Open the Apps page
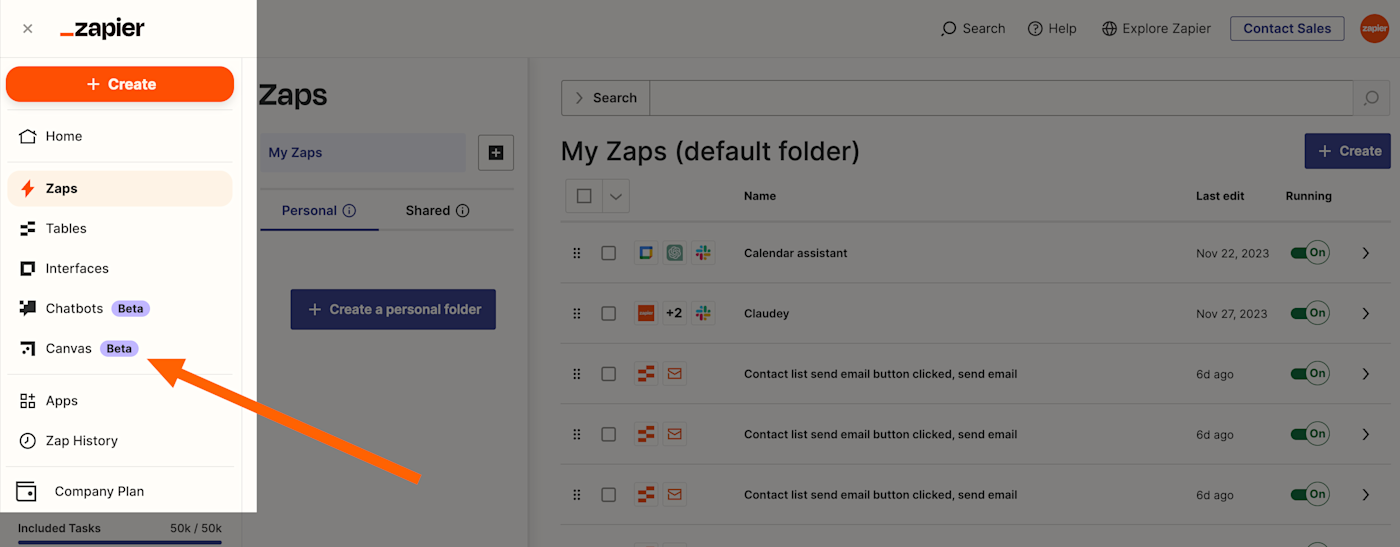1400x547 pixels. 61,400
